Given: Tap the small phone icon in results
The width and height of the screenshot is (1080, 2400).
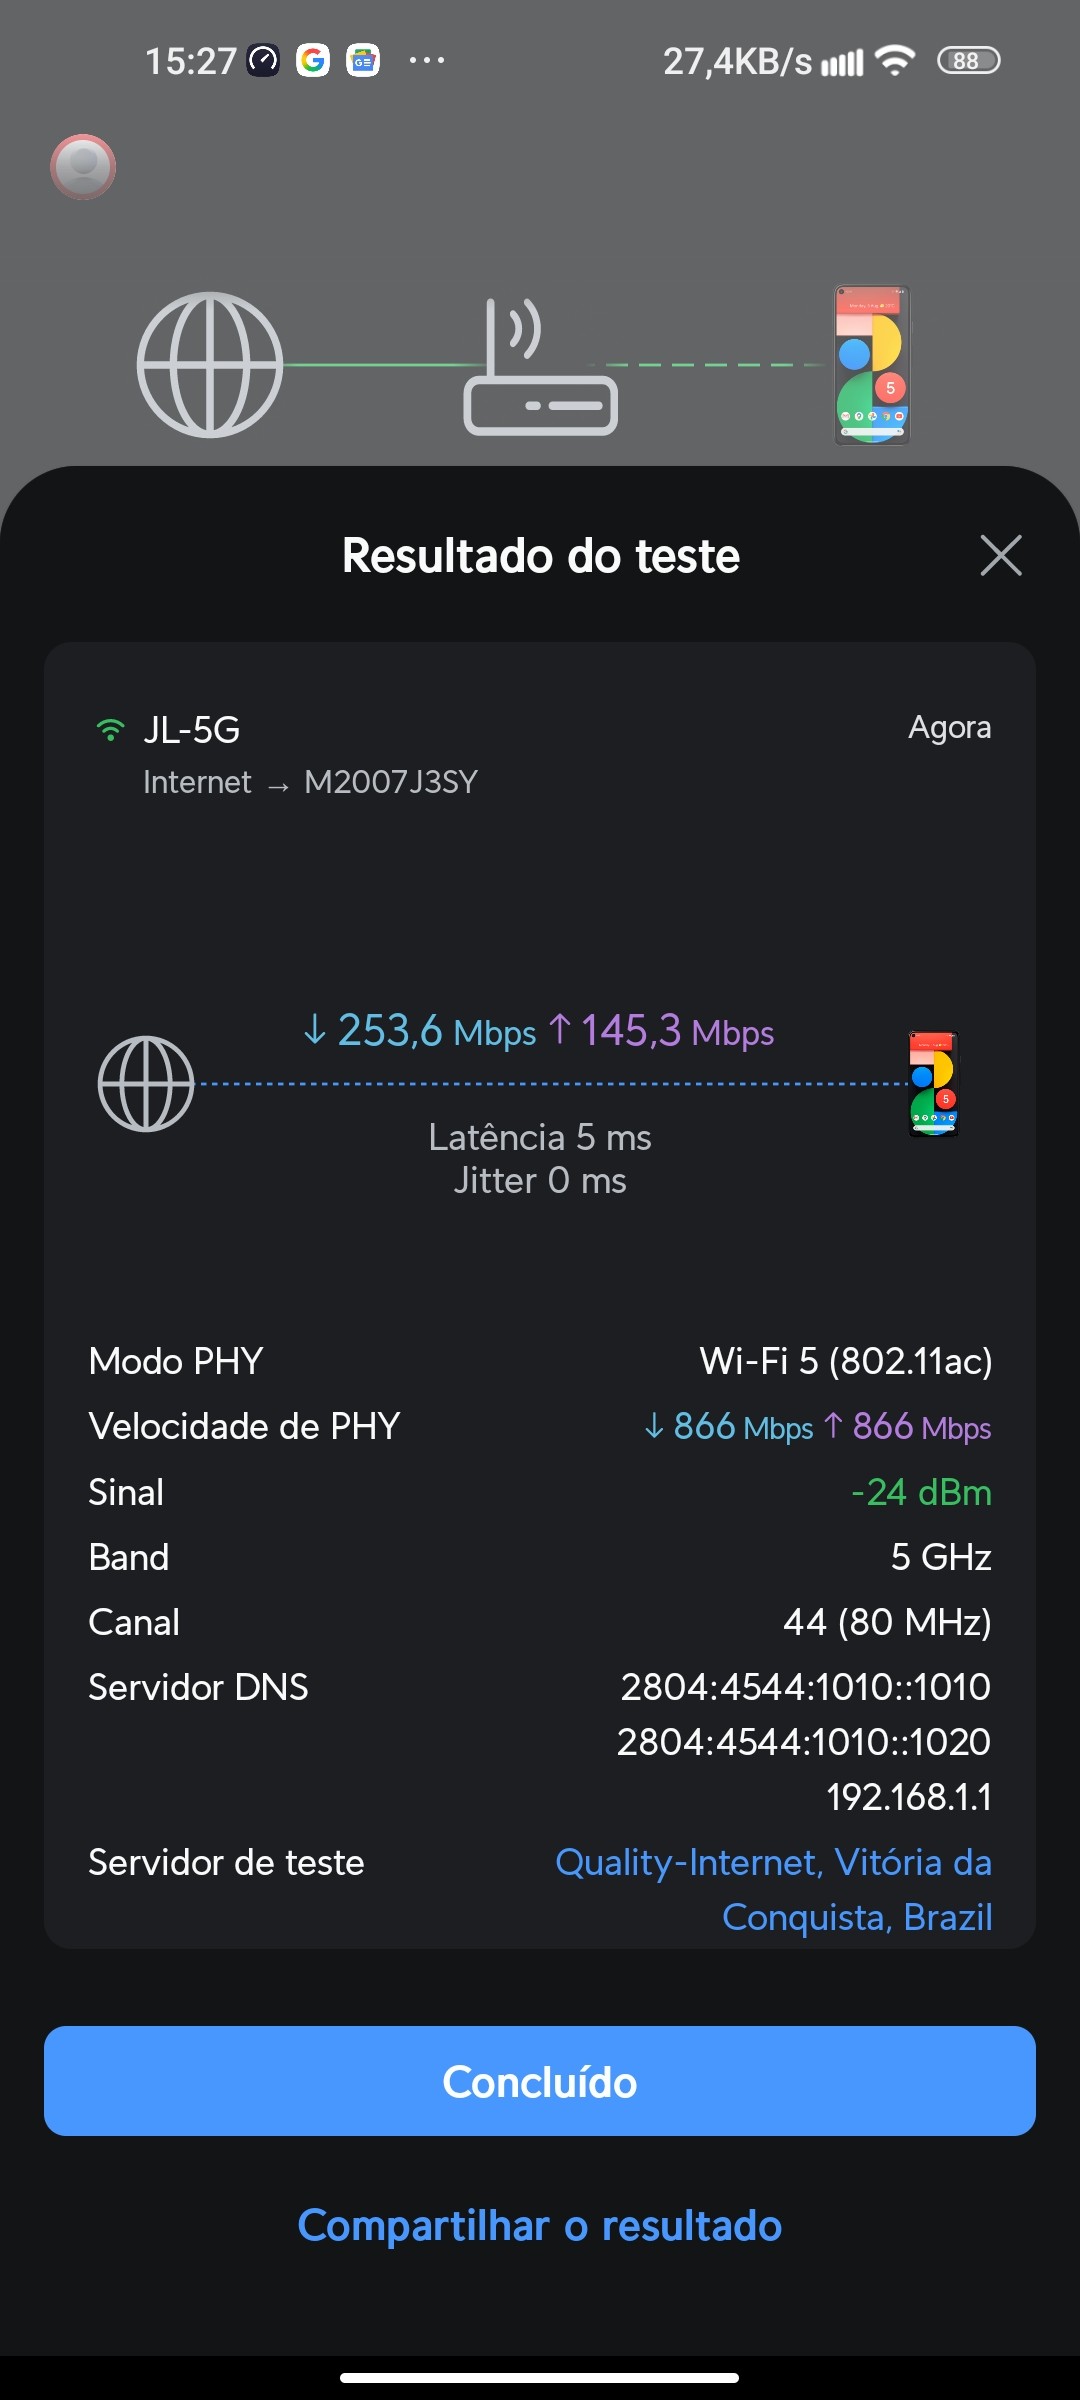Looking at the screenshot, I should click(x=933, y=1084).
